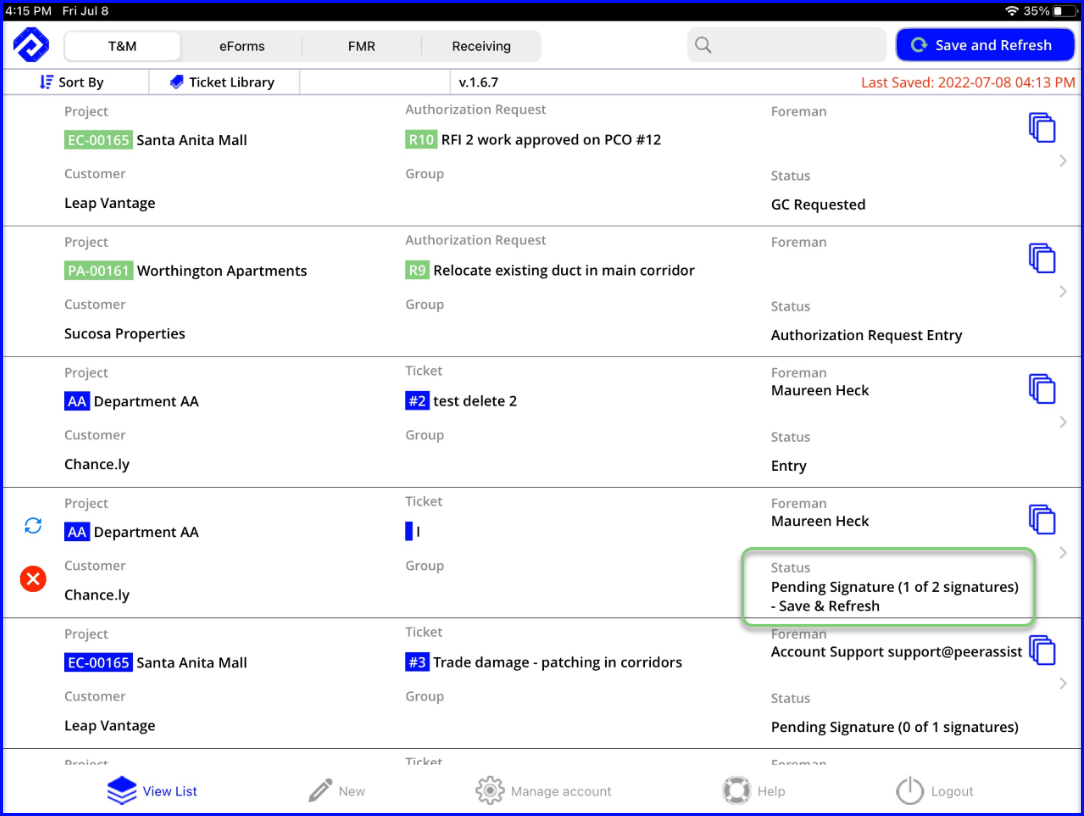Screen dimensions: 1084x816
Task: Tap the app logo icon
Action: [31, 45]
